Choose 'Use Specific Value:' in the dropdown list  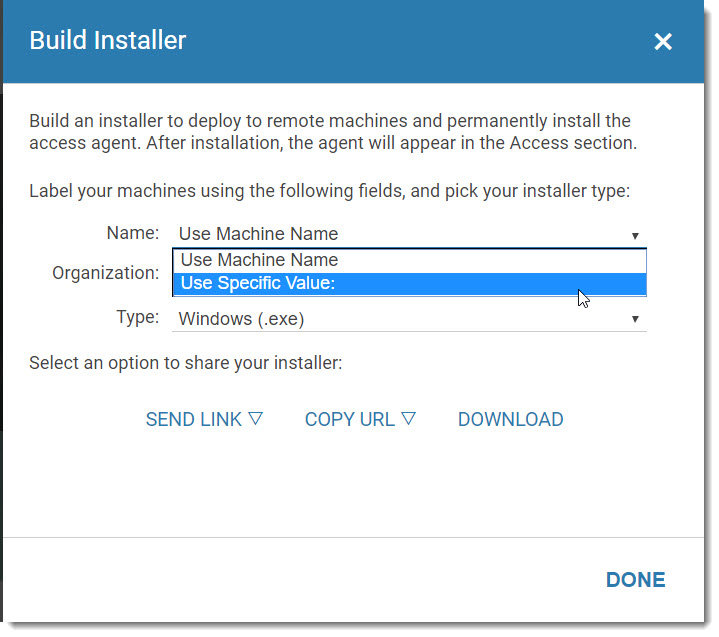point(258,283)
